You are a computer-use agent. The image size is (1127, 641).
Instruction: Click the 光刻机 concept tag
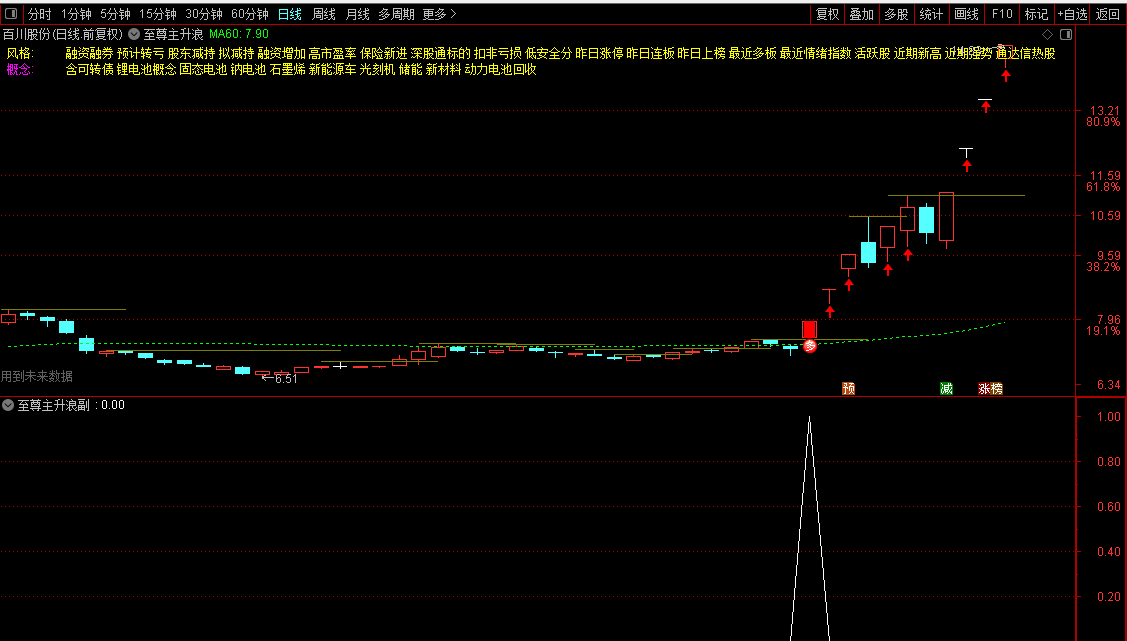(x=377, y=69)
